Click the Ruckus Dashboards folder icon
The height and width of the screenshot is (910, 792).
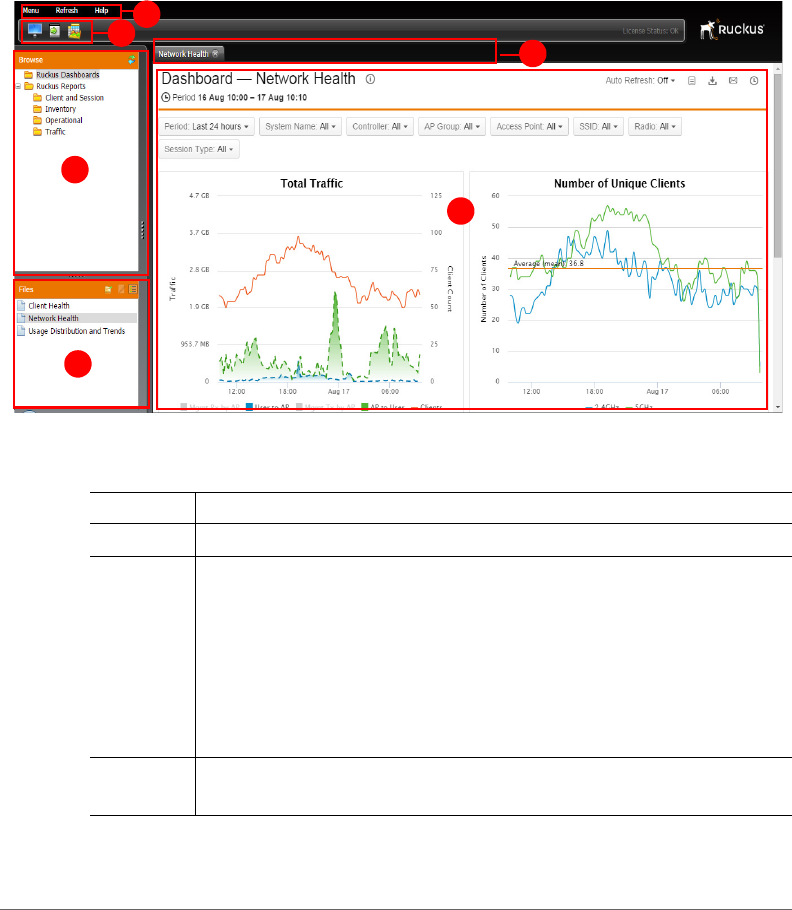(28, 75)
